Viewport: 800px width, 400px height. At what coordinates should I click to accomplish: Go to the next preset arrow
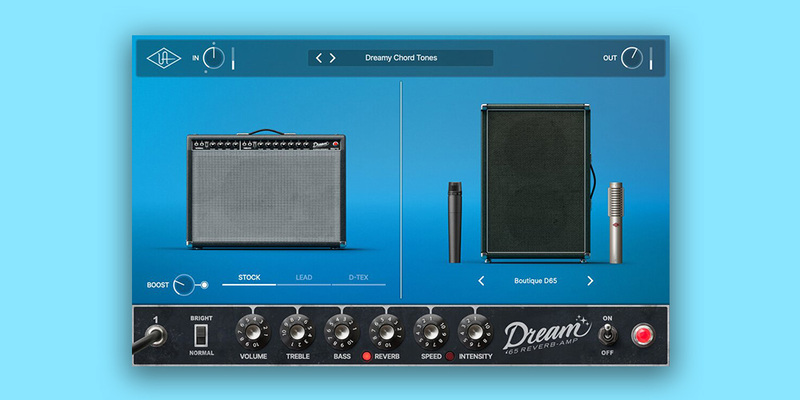click(333, 58)
